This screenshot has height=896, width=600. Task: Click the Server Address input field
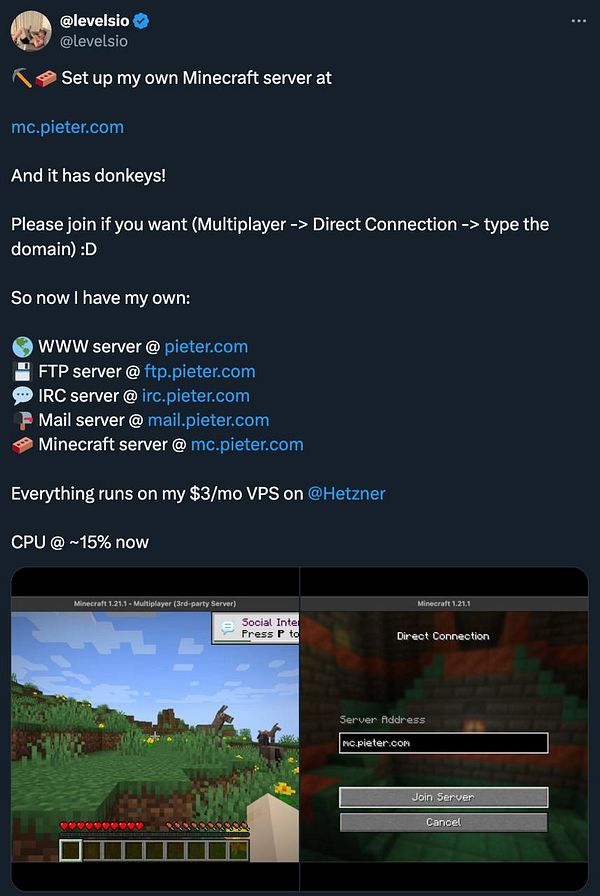pyautogui.click(x=443, y=743)
